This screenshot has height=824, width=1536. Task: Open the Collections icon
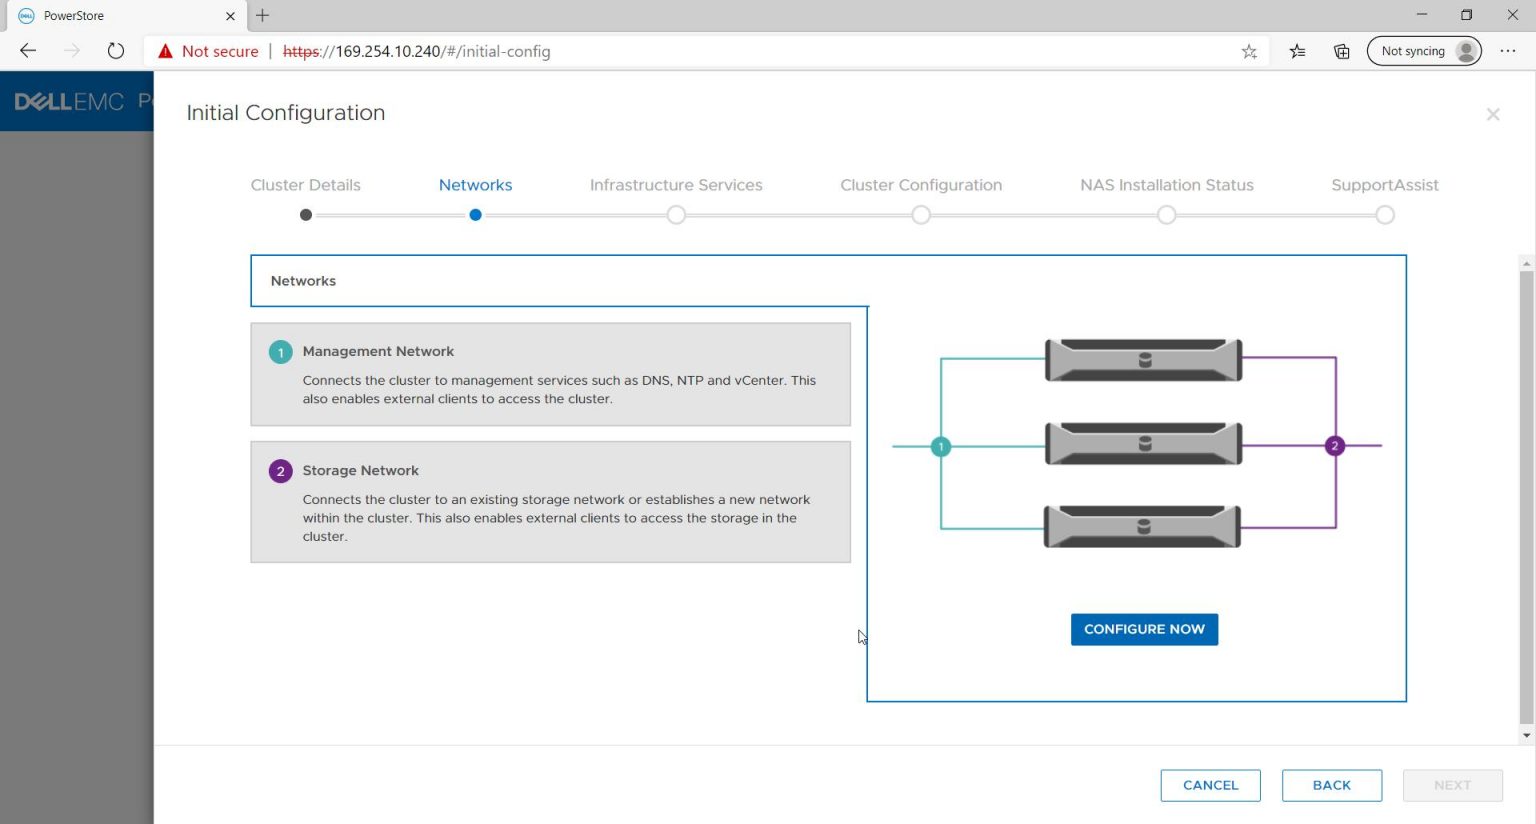(x=1341, y=50)
